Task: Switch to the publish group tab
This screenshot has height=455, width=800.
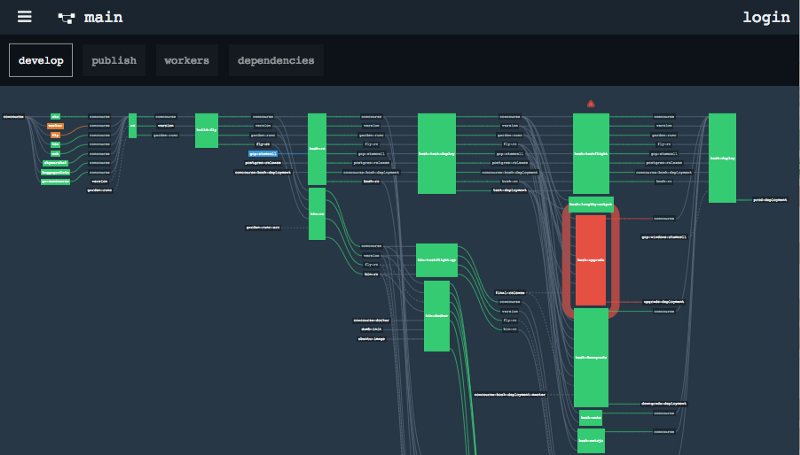Action: [114, 61]
